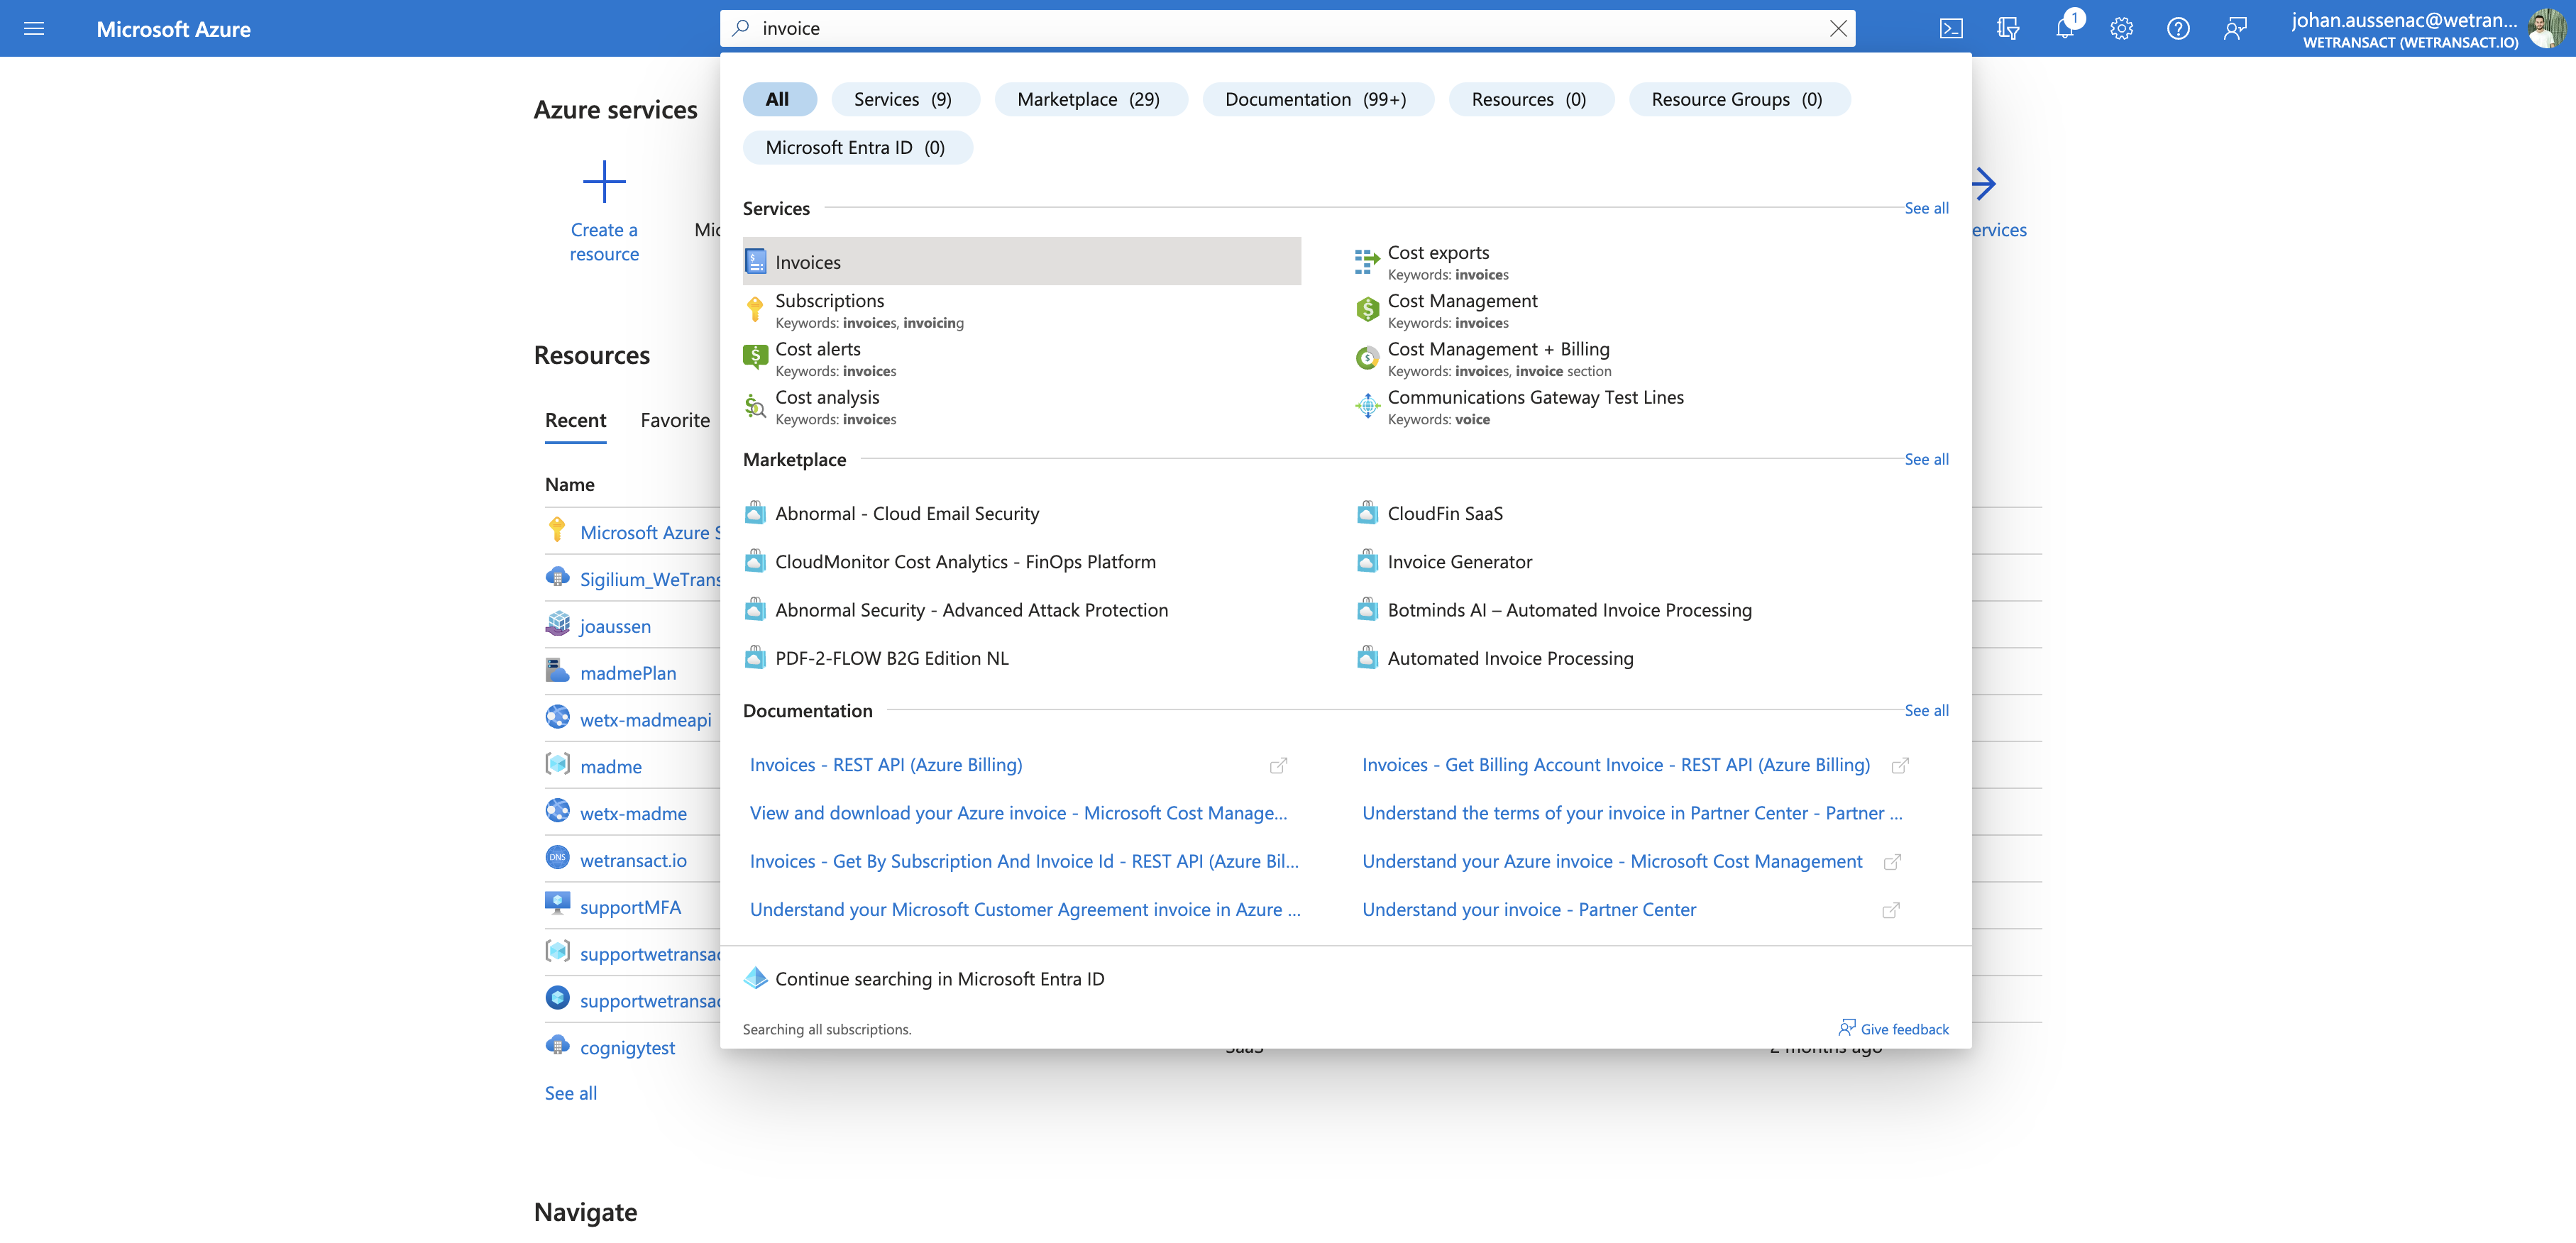Open Abnormal Security - Advanced Attack Protection
The height and width of the screenshot is (1243, 2576).
pyautogui.click(x=971, y=610)
